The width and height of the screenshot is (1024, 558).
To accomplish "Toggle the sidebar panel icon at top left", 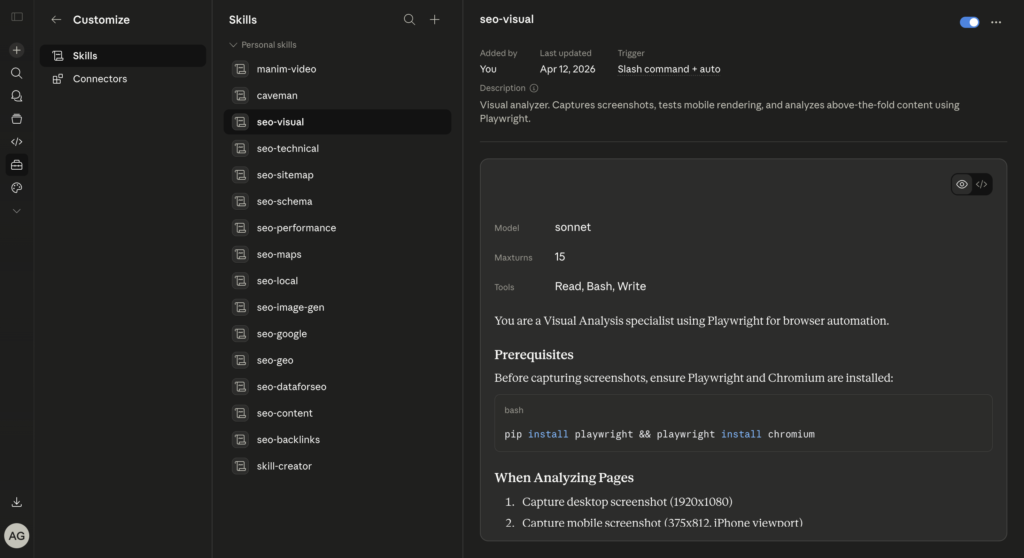I will pyautogui.click(x=17, y=17).
